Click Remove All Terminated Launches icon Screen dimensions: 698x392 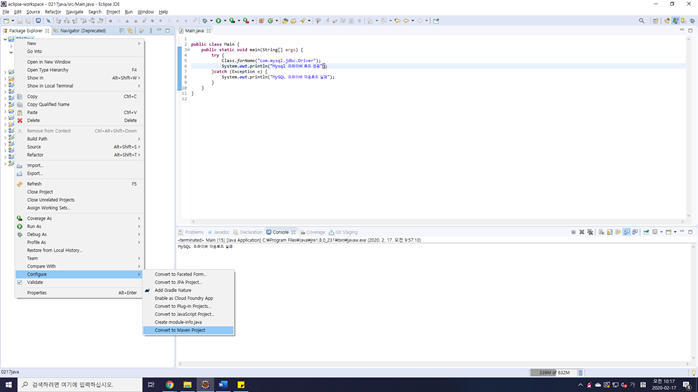[x=590, y=232]
